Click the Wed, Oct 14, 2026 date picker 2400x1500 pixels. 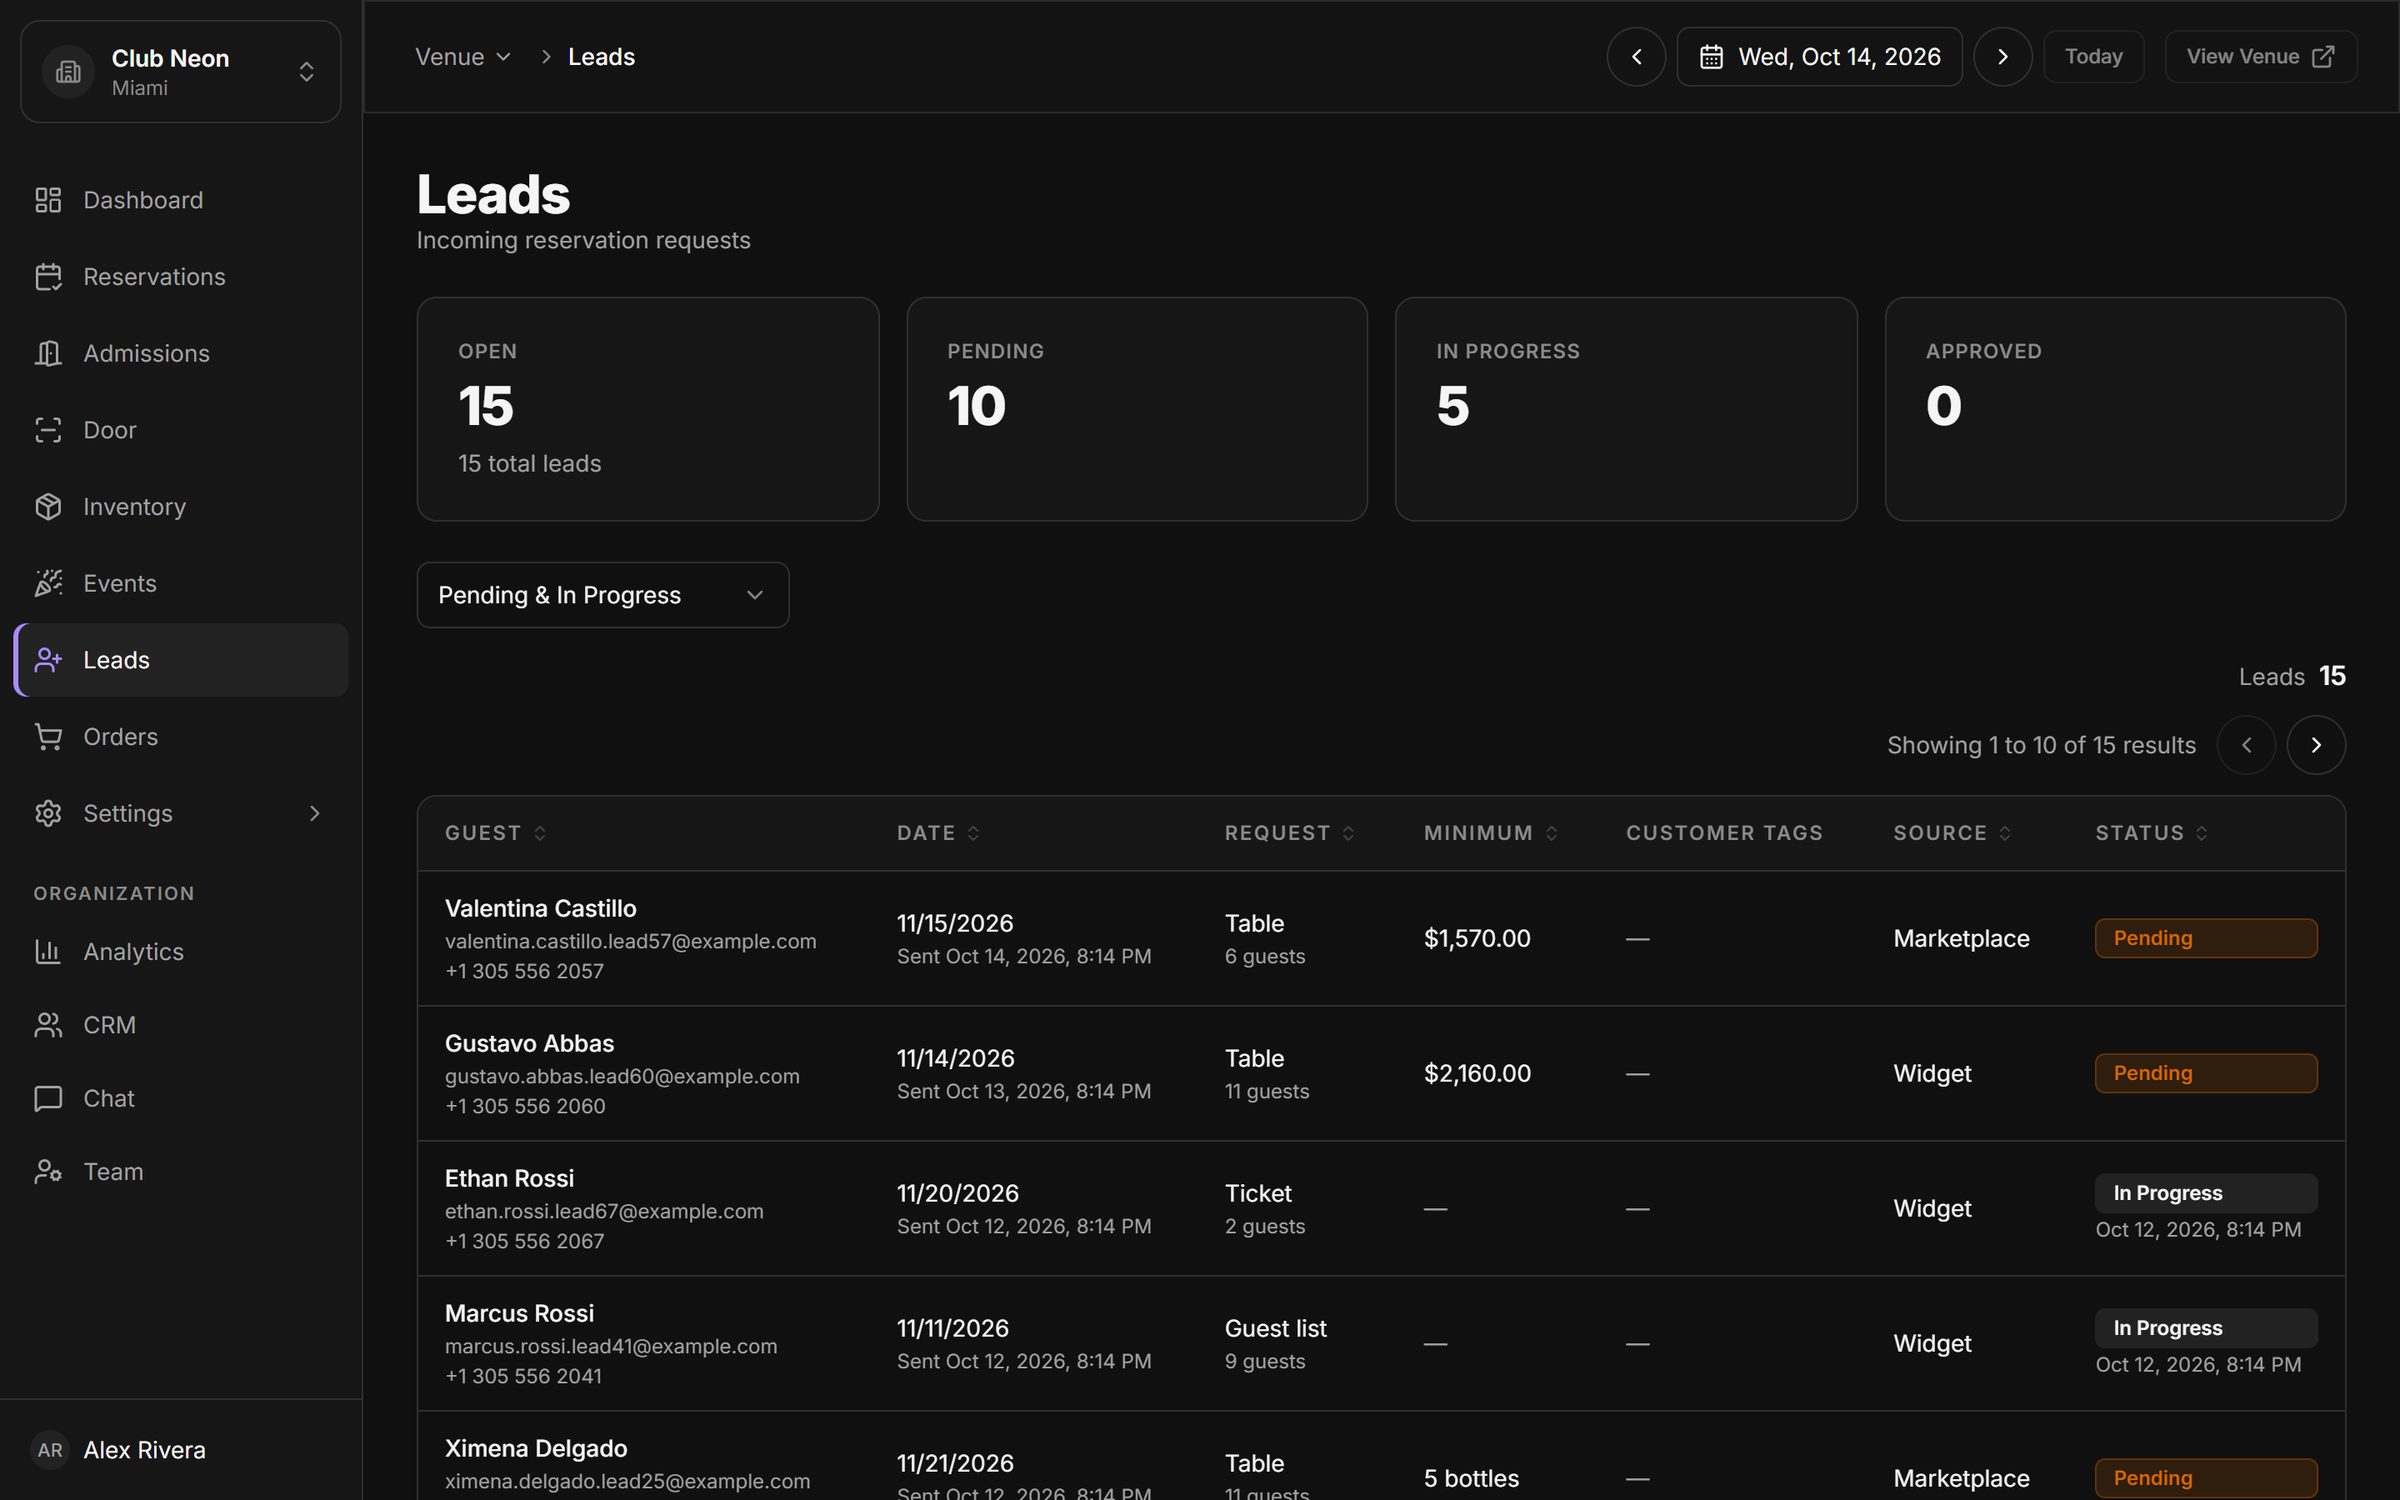tap(1819, 57)
